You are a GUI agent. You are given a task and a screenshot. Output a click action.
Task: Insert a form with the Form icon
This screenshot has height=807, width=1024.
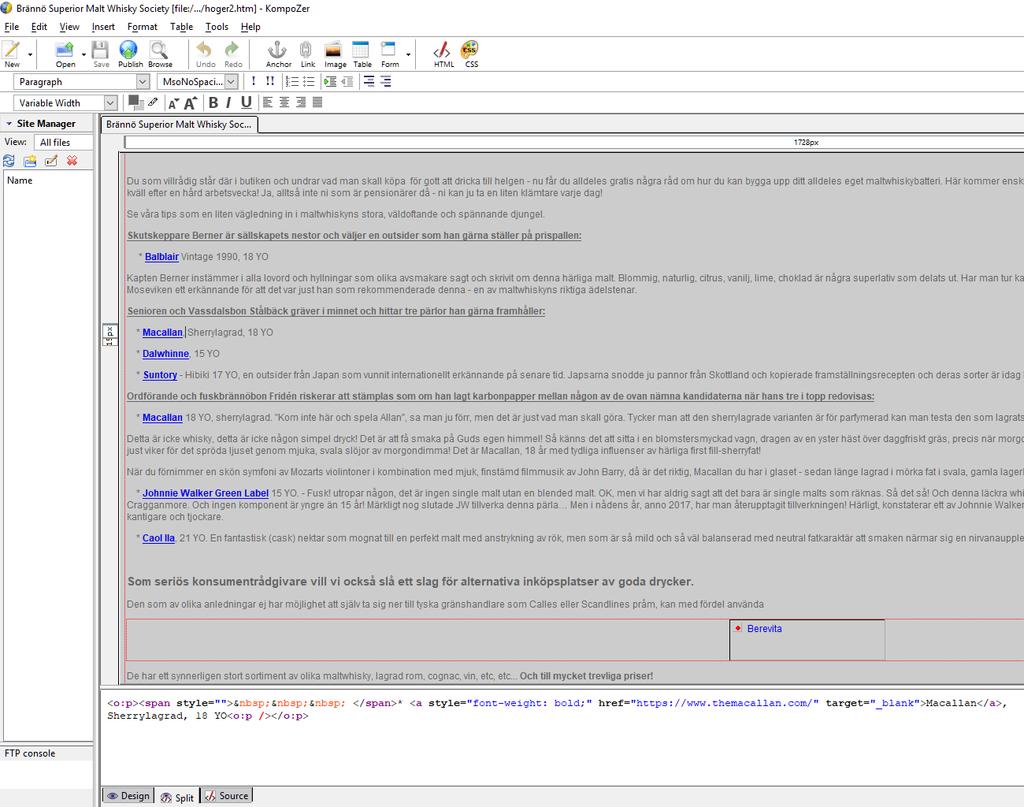point(390,54)
